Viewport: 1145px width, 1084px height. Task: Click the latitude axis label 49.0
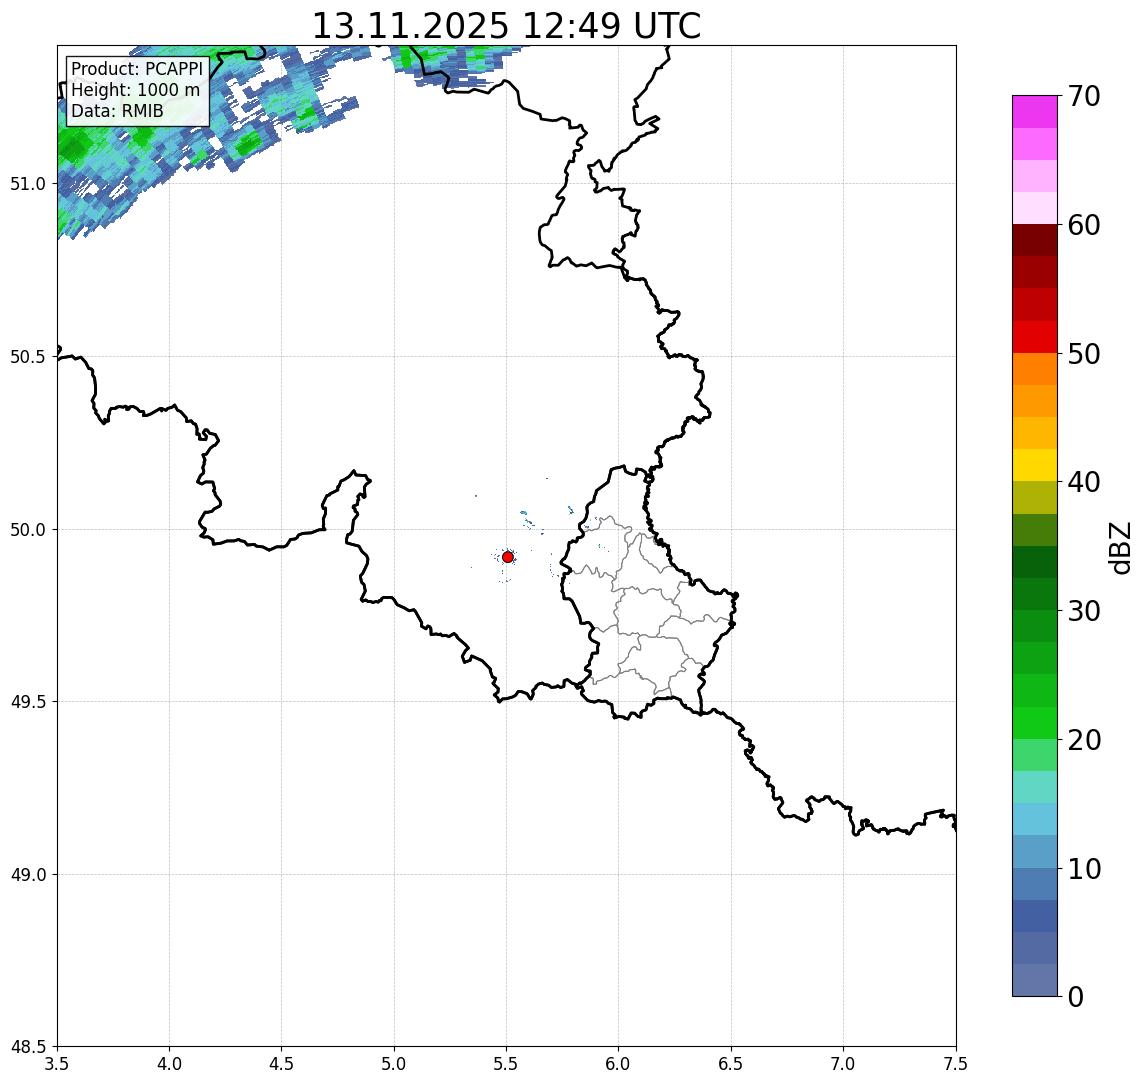pos(28,874)
